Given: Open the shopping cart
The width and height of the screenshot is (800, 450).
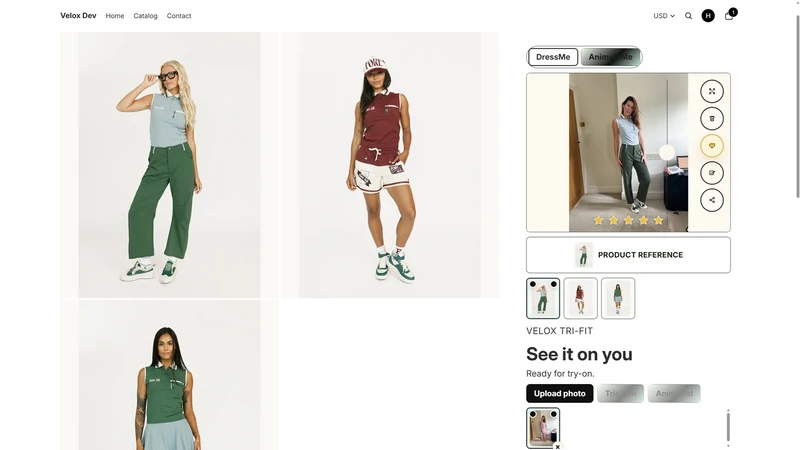Looking at the screenshot, I should tap(729, 16).
